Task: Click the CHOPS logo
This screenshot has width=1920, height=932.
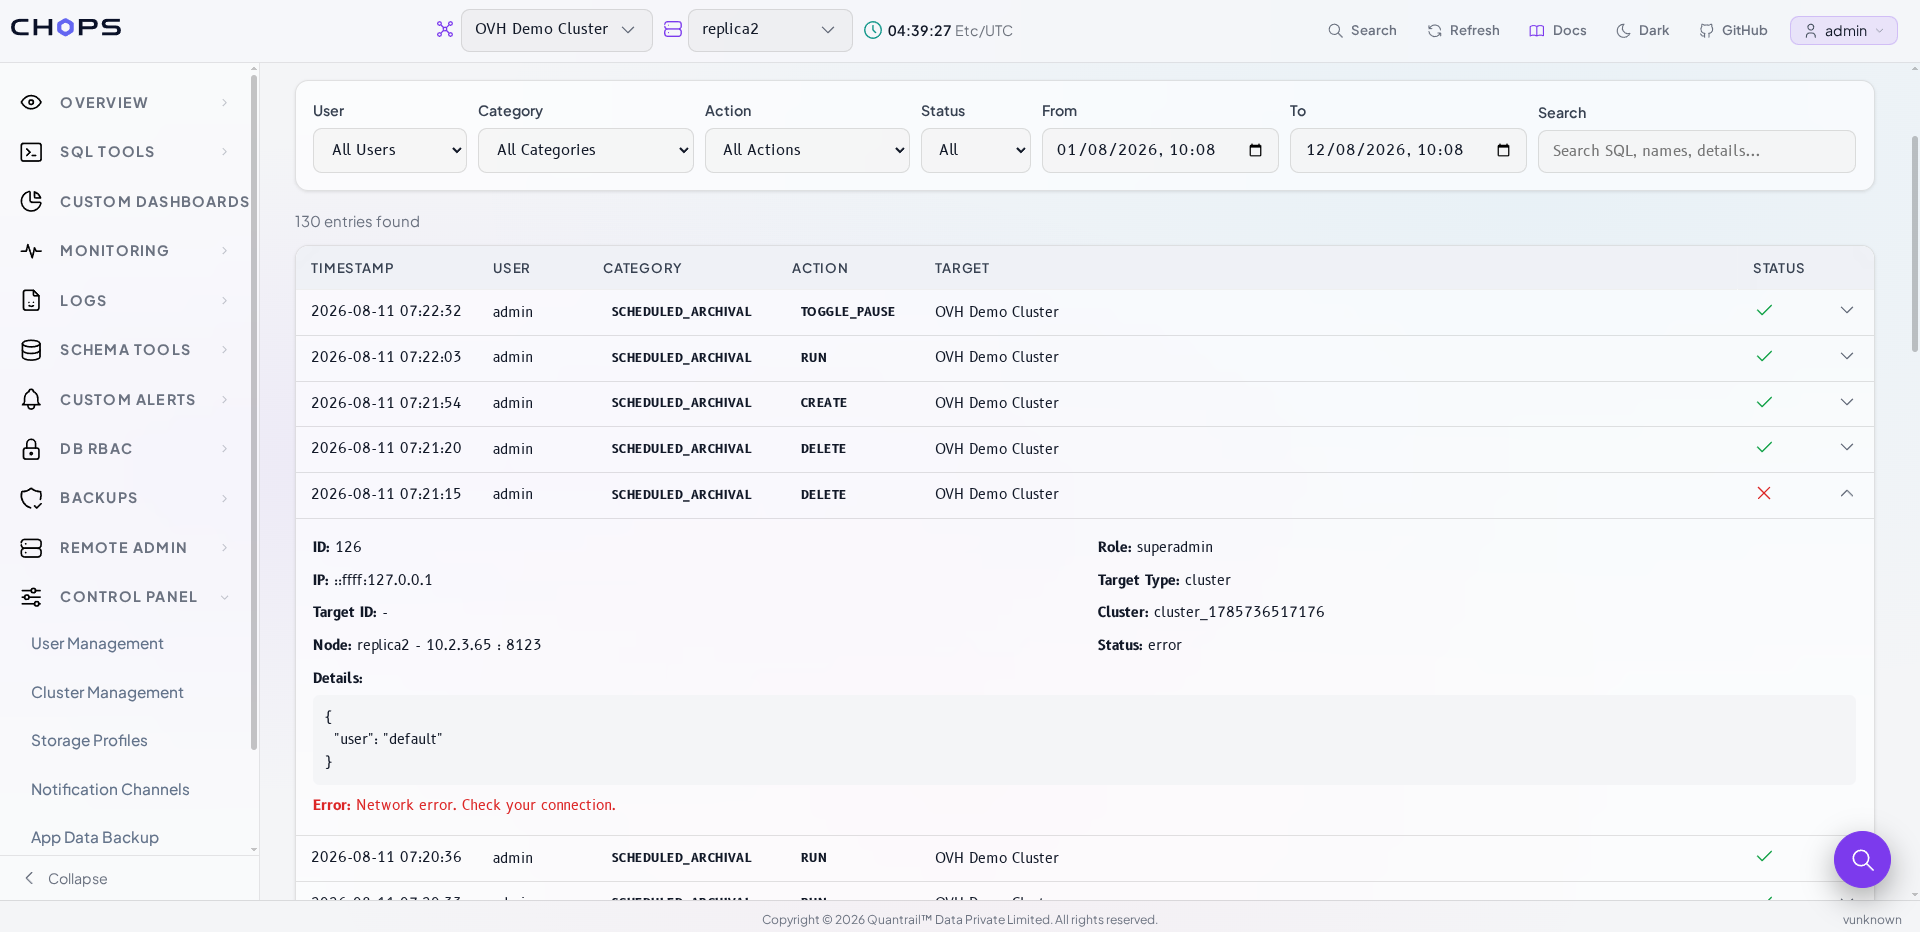Action: click(66, 27)
